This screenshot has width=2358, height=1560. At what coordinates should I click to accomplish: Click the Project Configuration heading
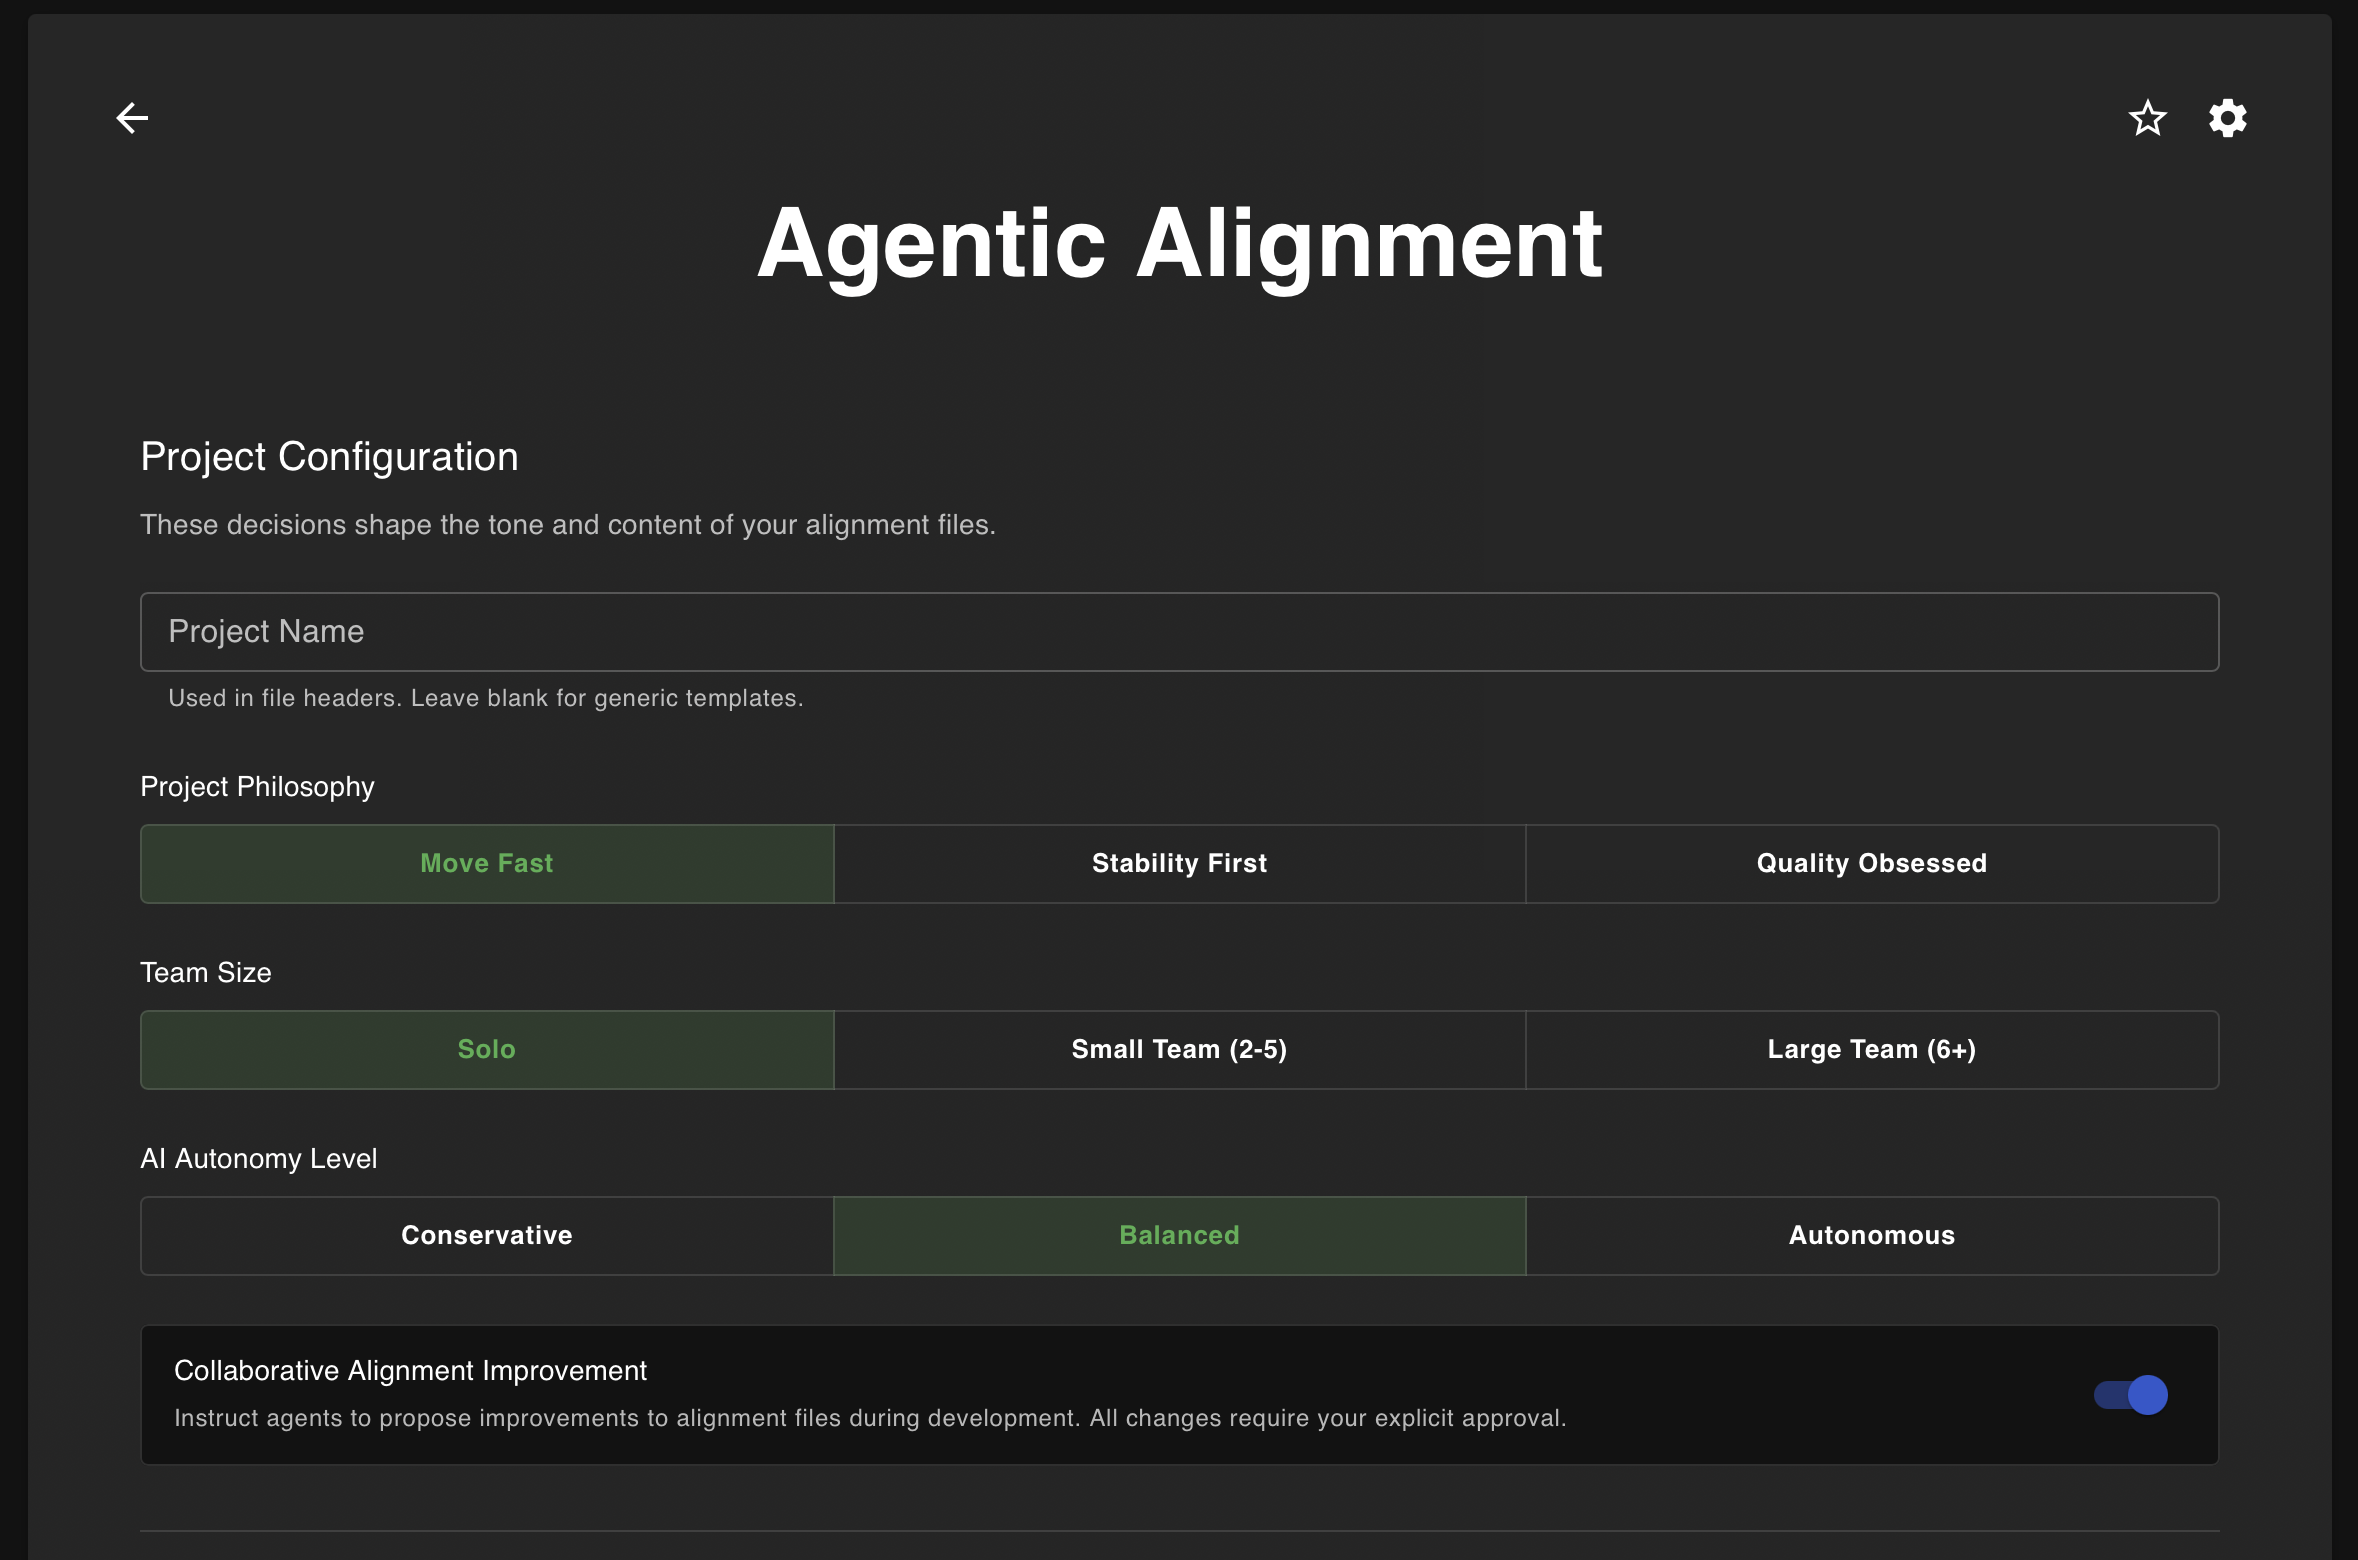[x=329, y=456]
